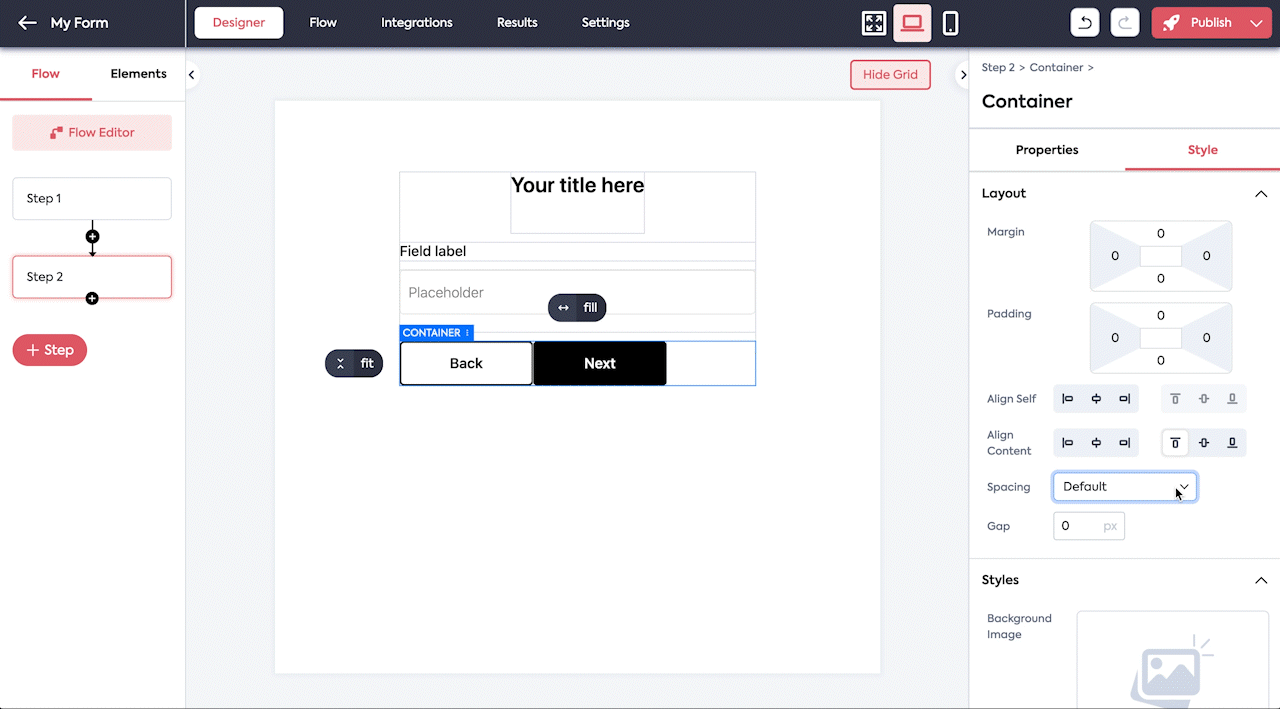Switch to fullscreen preview icon
This screenshot has width=1280, height=709.
point(873,23)
